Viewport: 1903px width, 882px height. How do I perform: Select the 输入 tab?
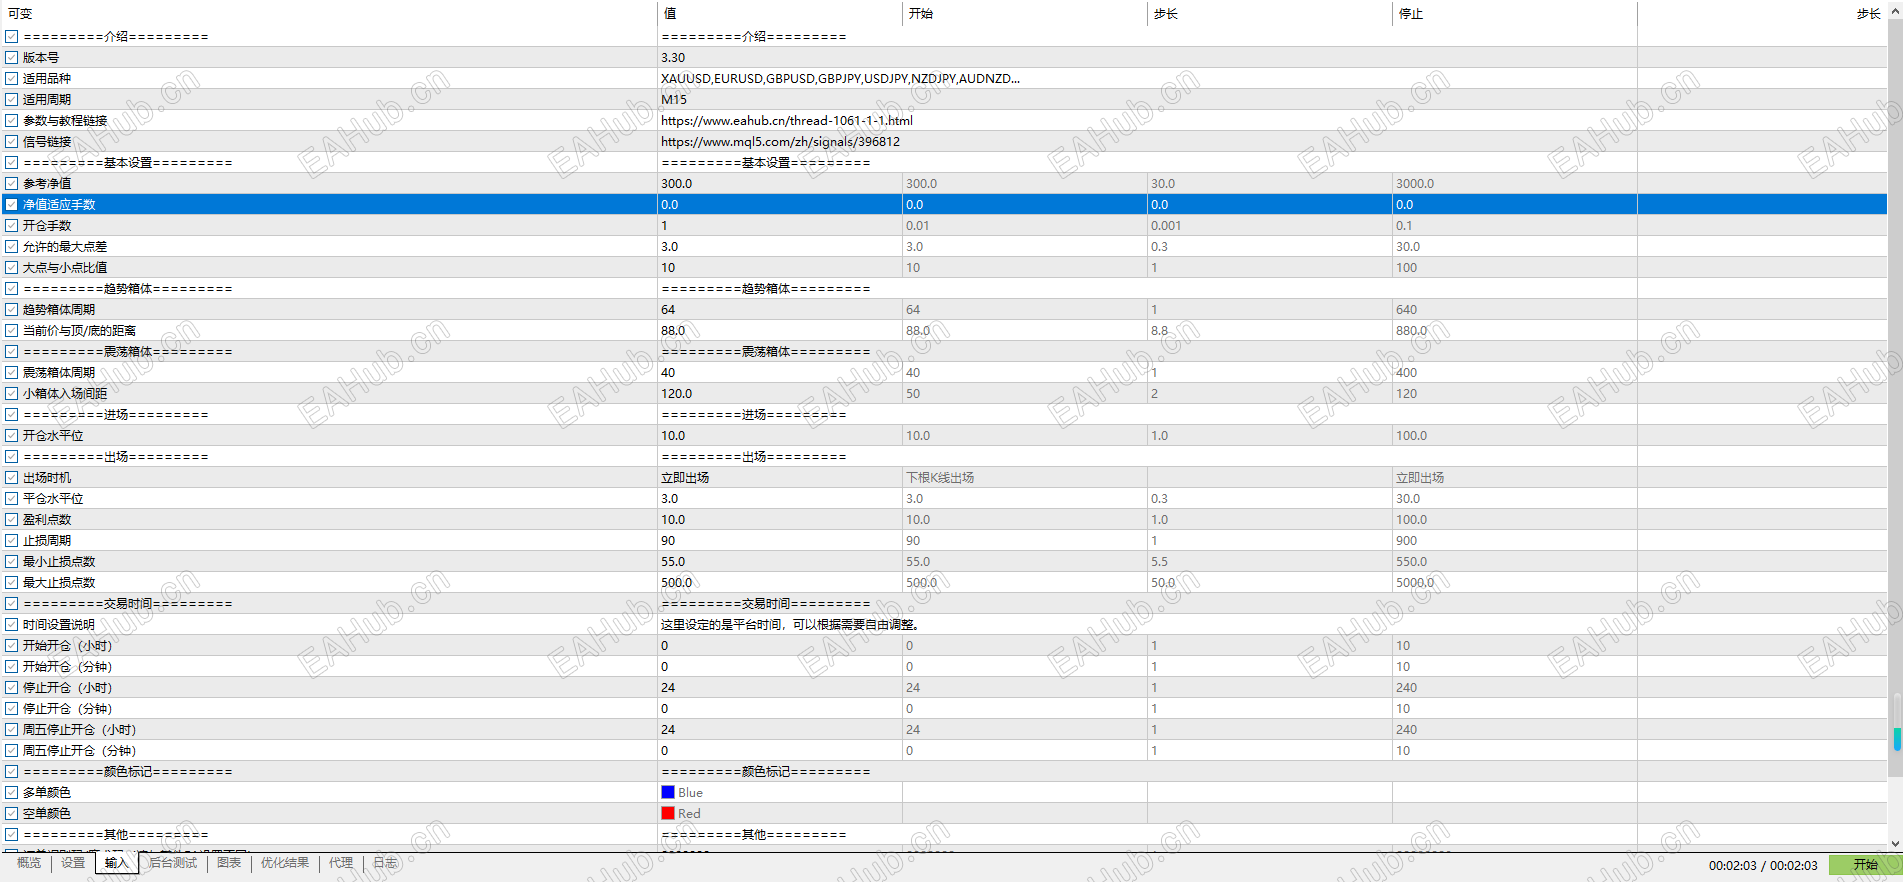[117, 863]
